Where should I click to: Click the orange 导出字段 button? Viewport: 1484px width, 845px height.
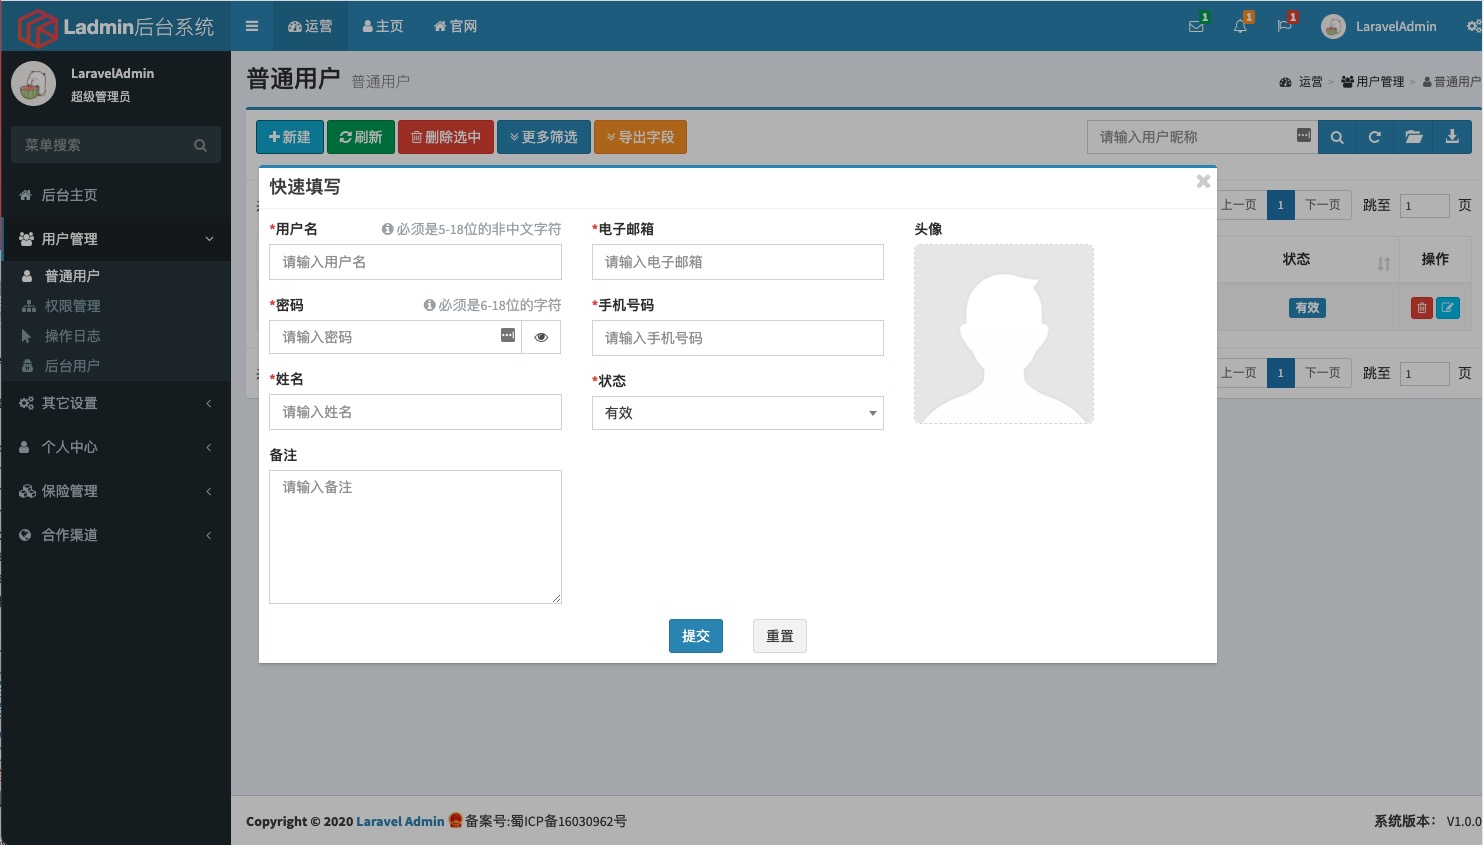[641, 137]
